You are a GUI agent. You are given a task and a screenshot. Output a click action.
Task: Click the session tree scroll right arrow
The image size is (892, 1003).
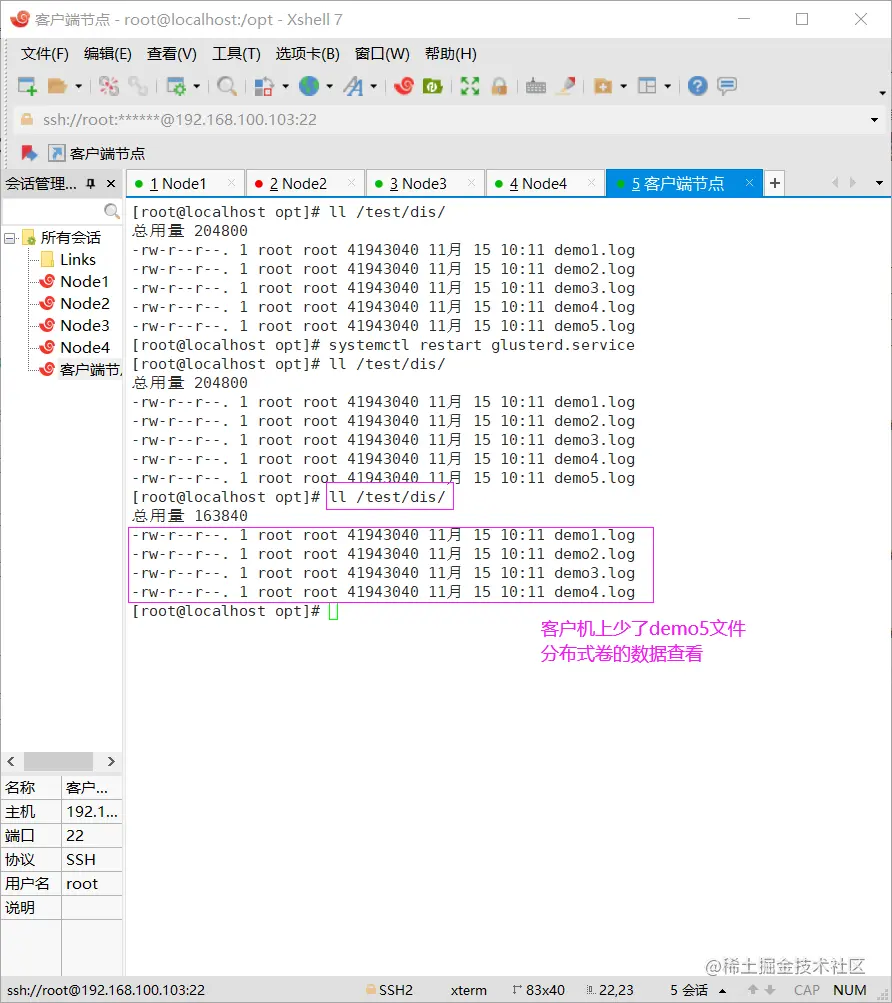(111, 761)
